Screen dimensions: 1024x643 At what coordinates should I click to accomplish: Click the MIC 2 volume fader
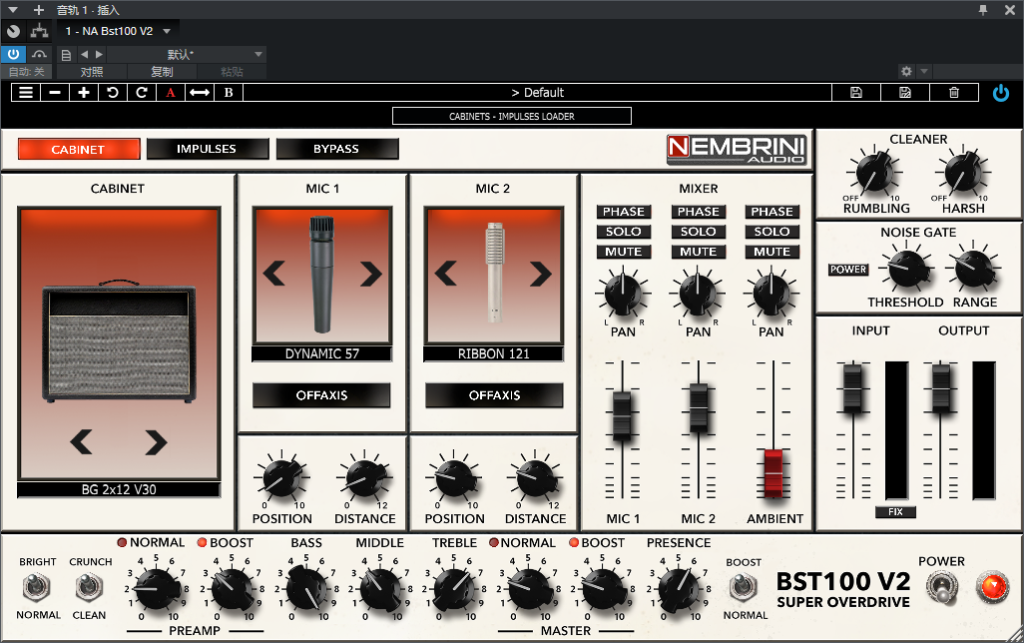(698, 406)
